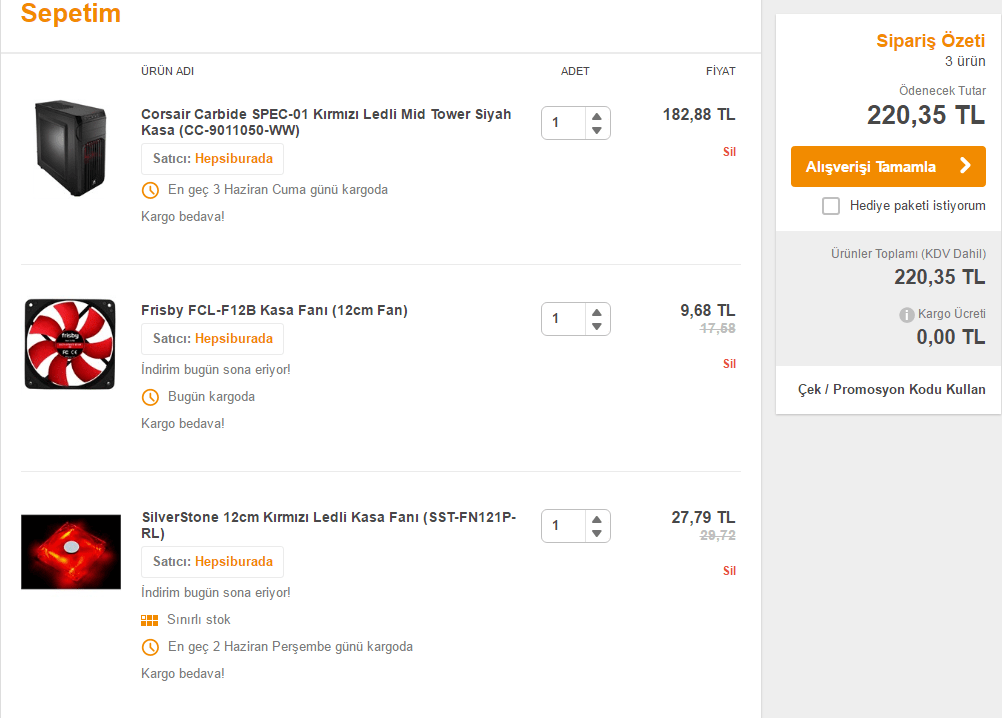
Task: Click the info icon beside Kargo Ücreti
Action: [907, 315]
